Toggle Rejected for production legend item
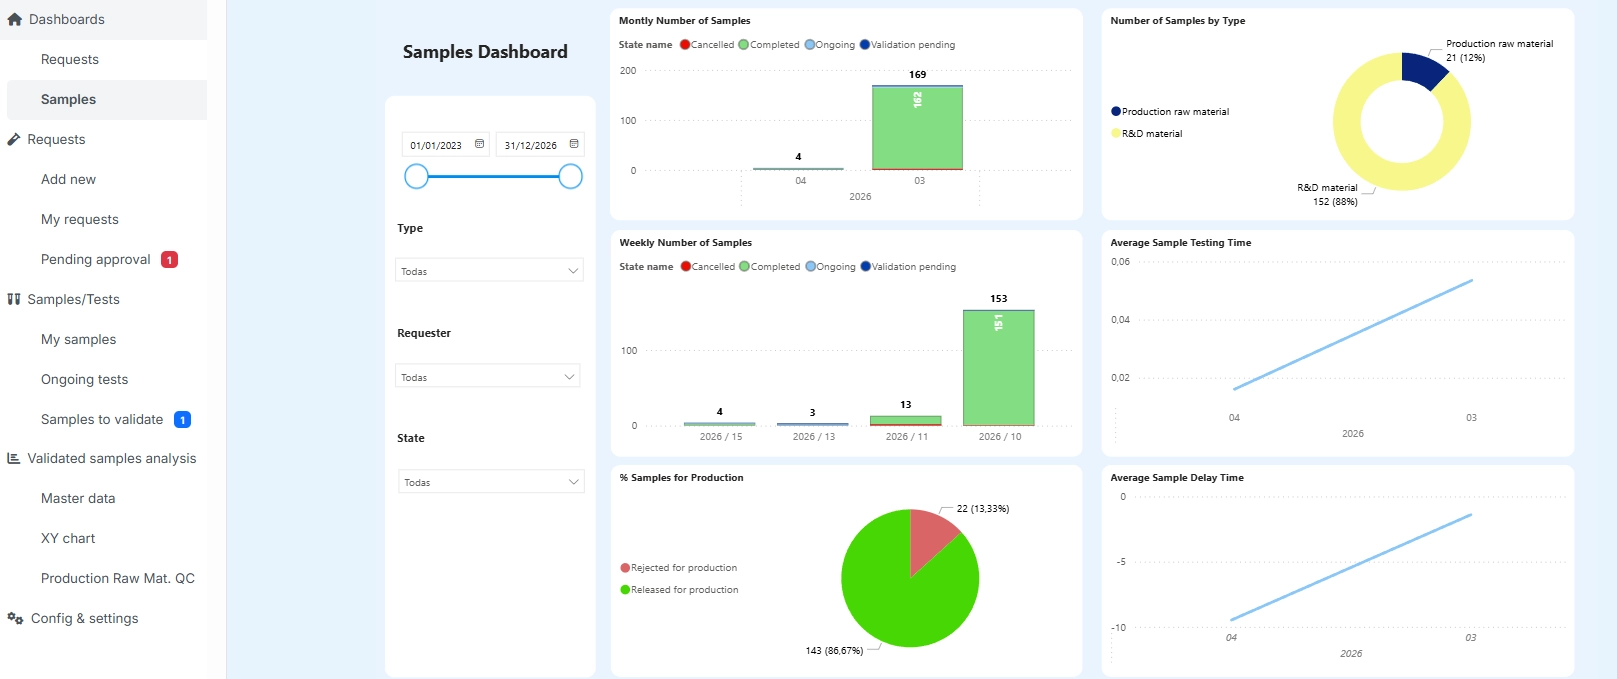1617x679 pixels. tap(679, 568)
